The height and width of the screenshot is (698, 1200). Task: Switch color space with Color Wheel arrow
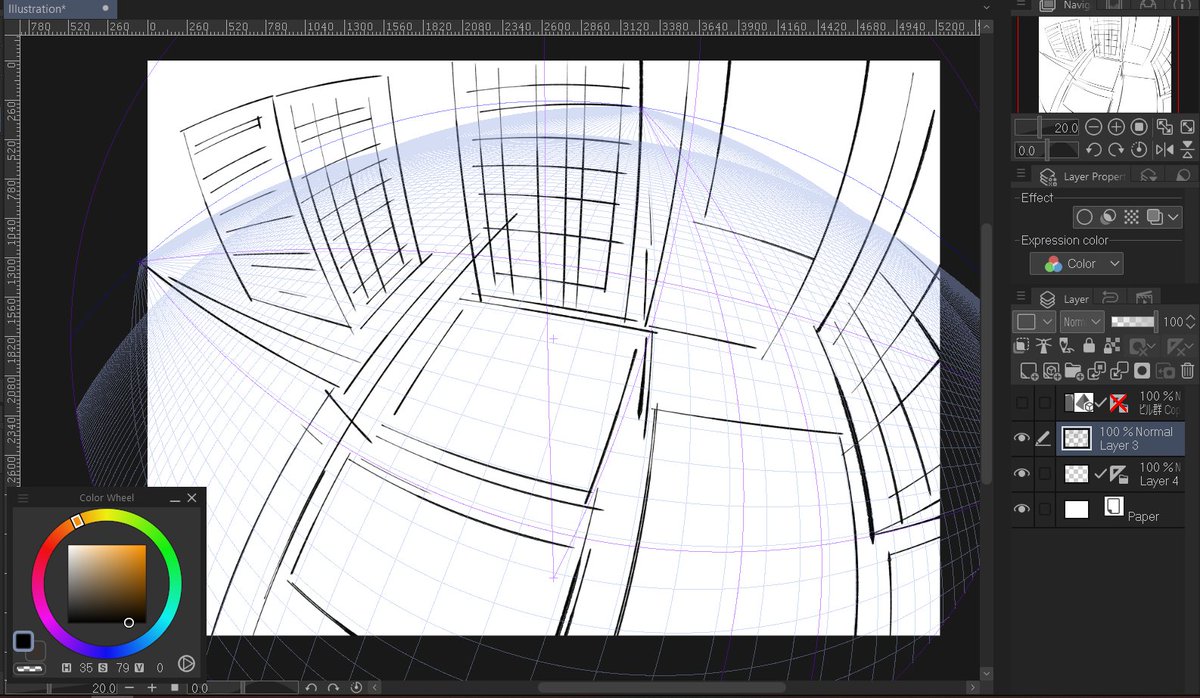click(x=186, y=663)
